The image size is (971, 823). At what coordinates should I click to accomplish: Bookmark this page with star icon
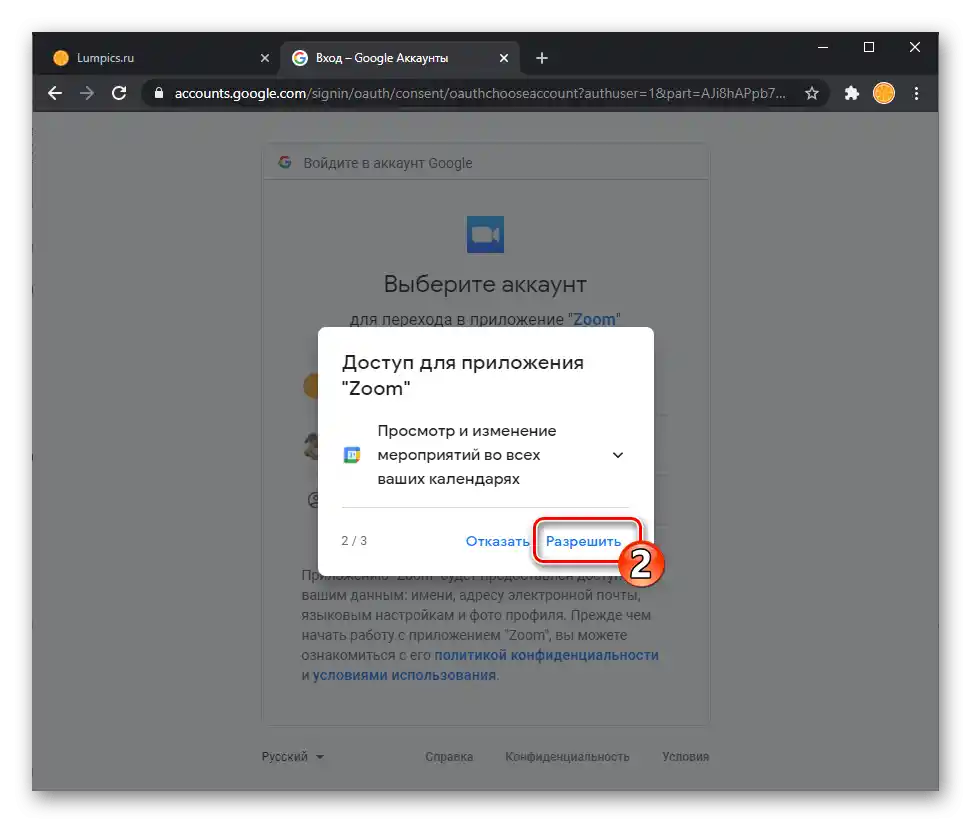click(812, 94)
